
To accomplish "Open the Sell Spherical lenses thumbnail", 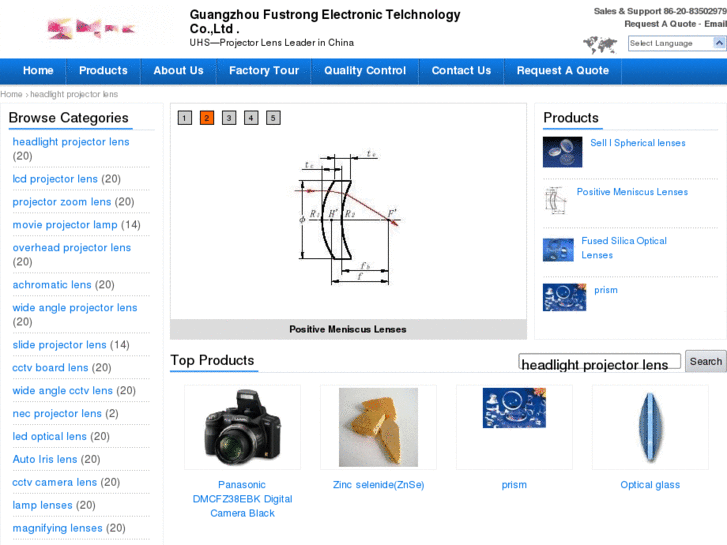I will [562, 152].
